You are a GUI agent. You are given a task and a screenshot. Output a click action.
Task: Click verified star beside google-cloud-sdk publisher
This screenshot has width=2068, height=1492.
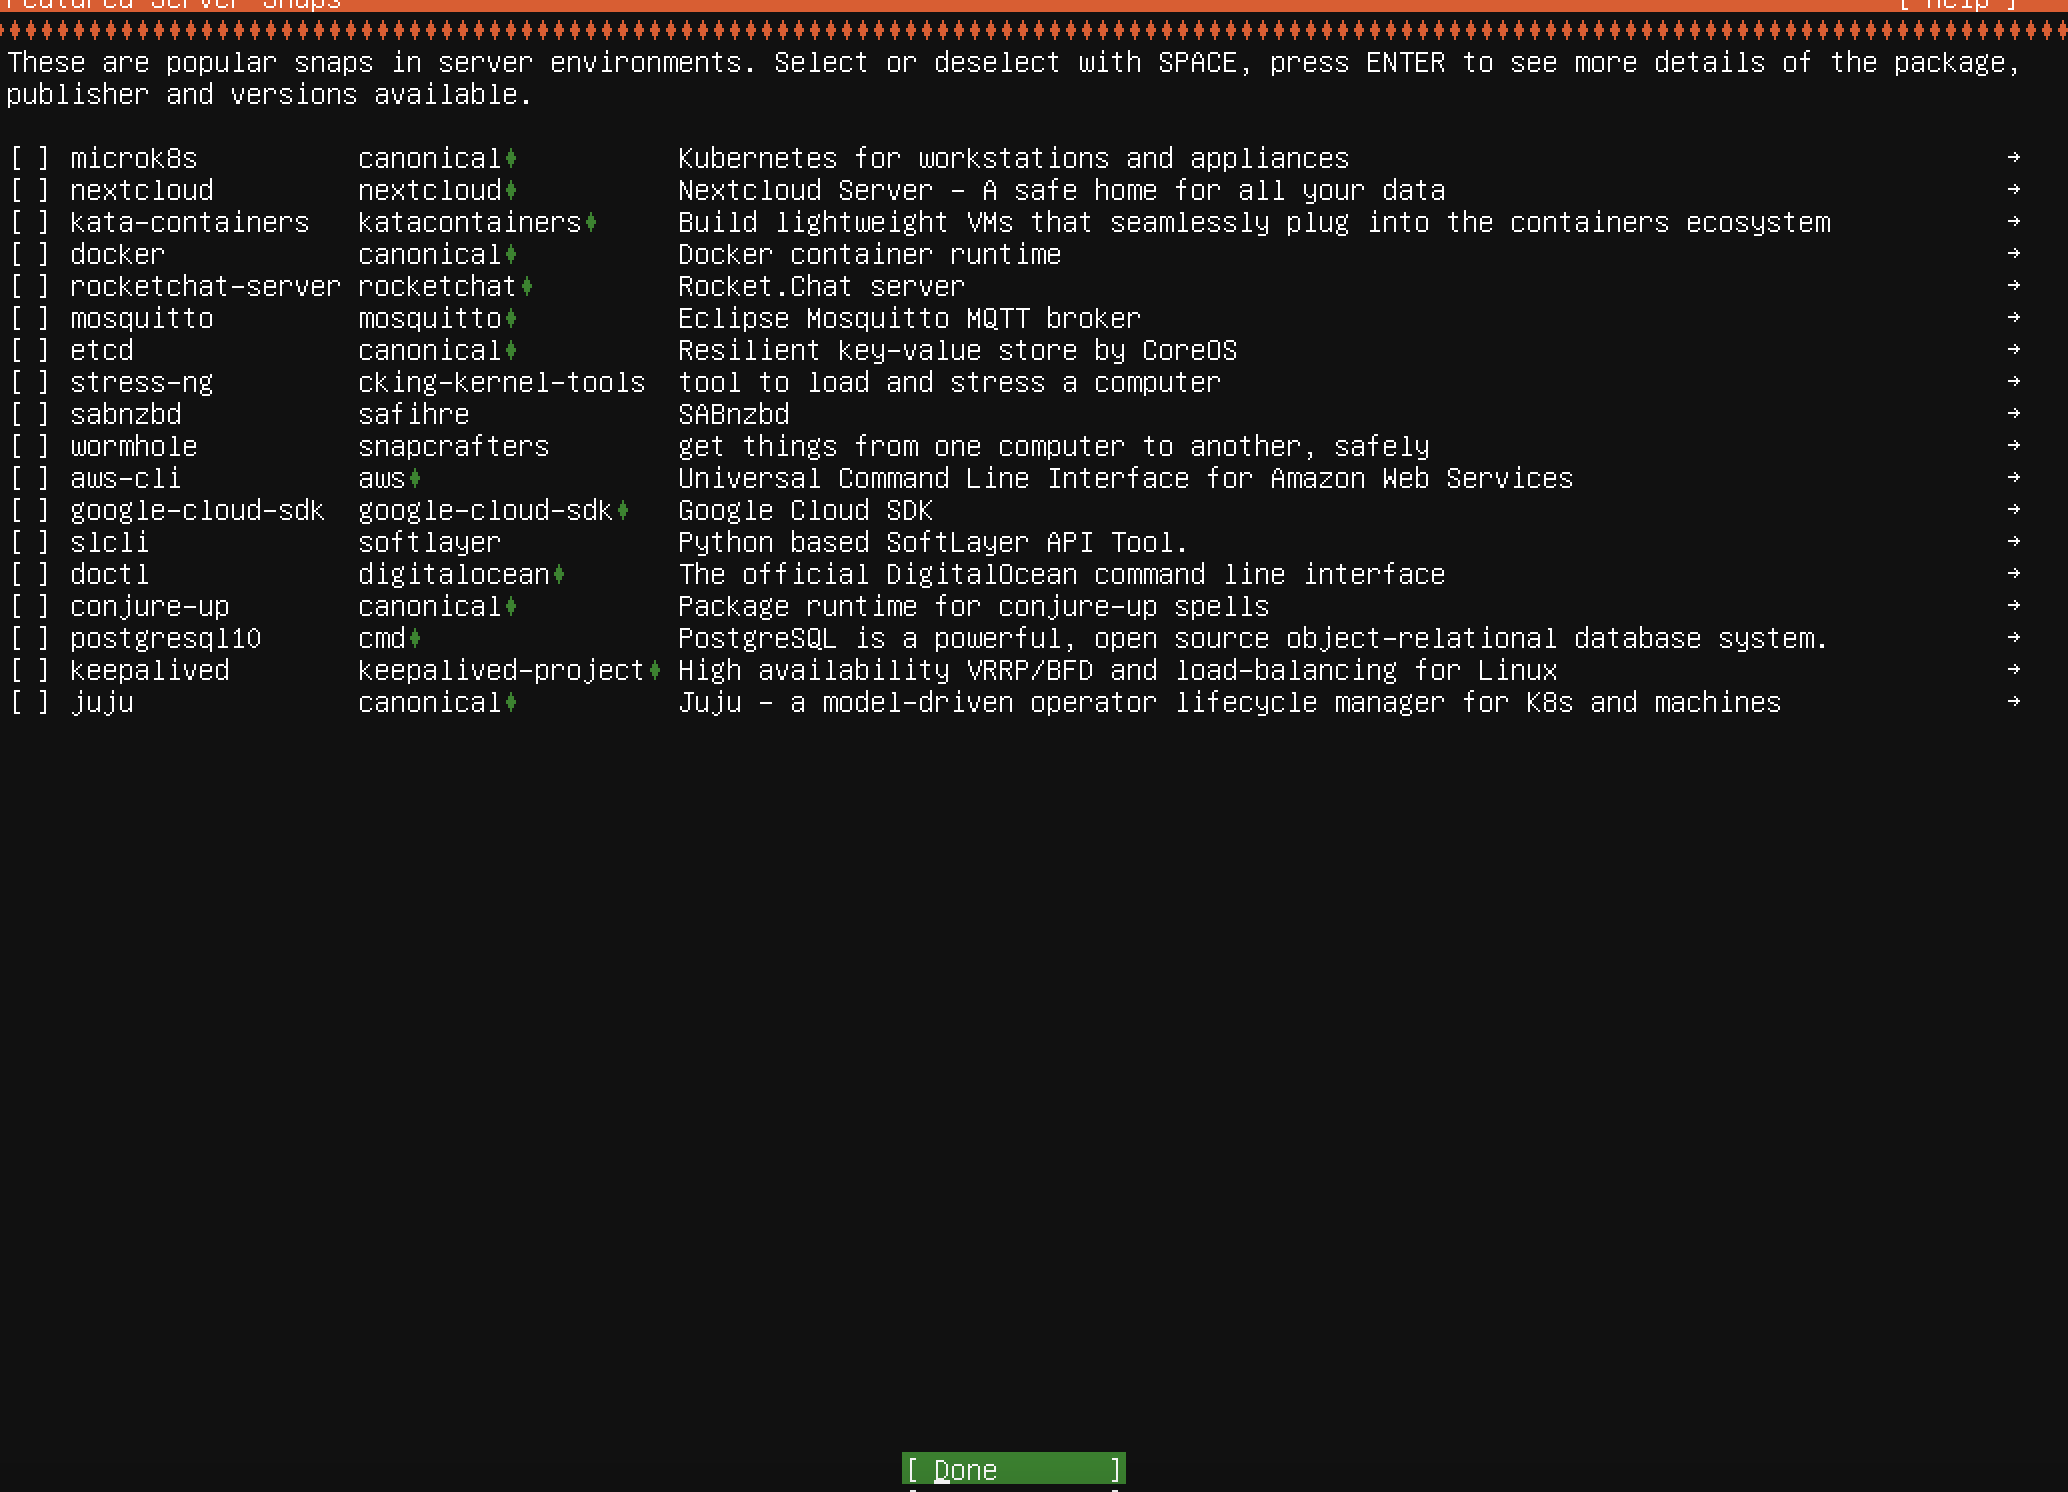click(623, 511)
